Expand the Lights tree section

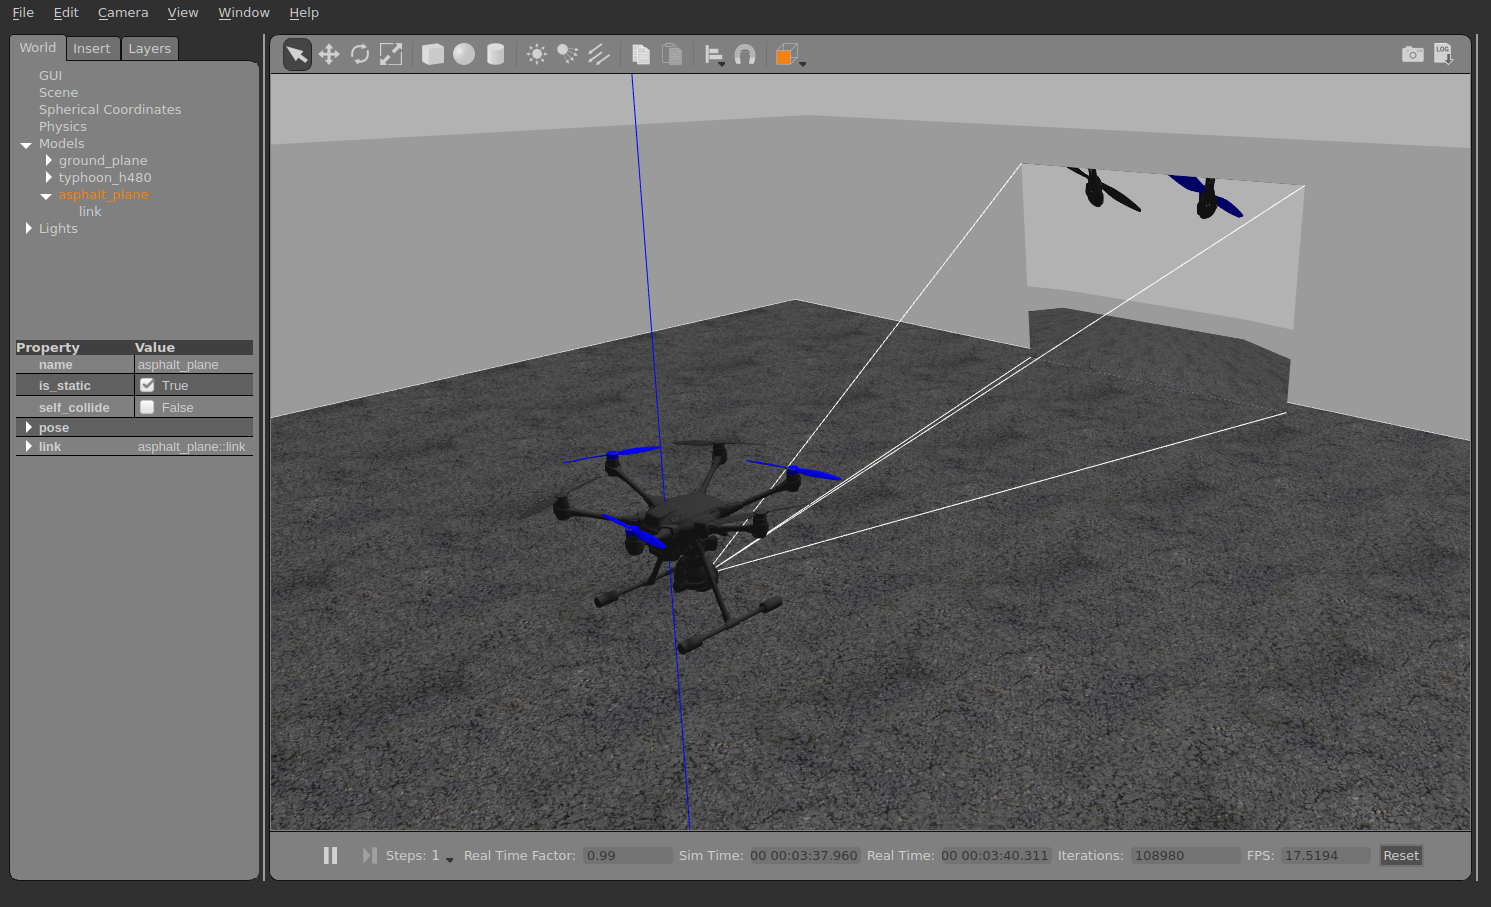28,228
